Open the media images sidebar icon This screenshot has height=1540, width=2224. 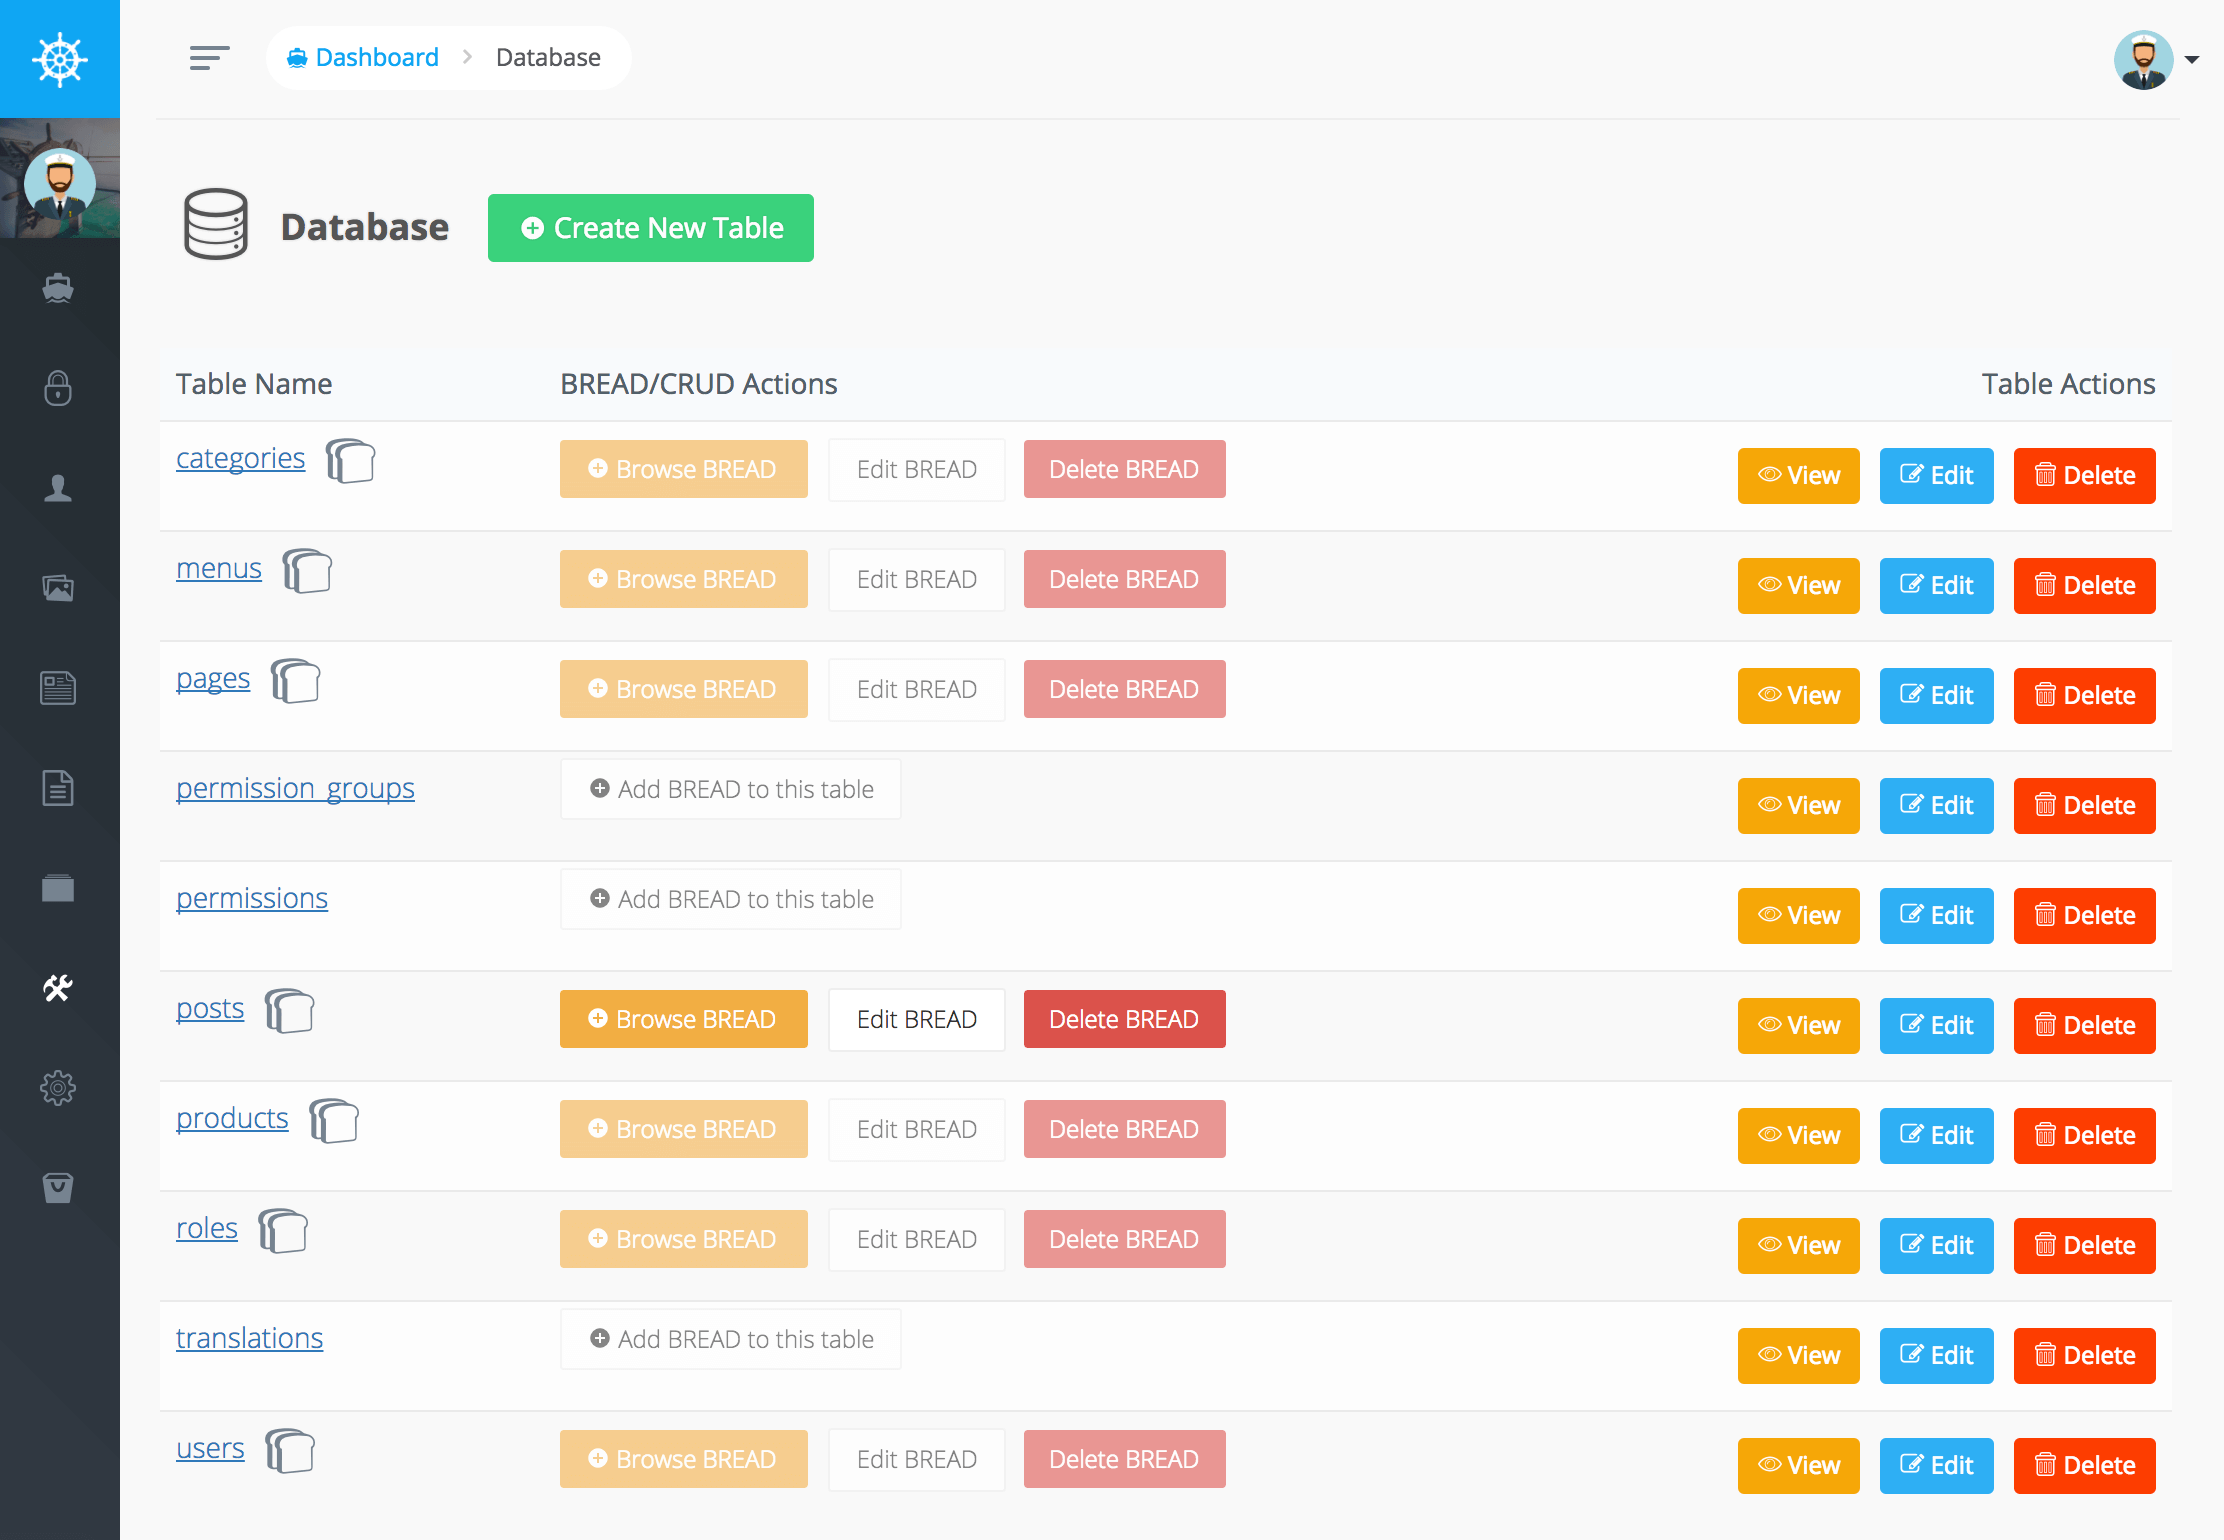coord(58,588)
